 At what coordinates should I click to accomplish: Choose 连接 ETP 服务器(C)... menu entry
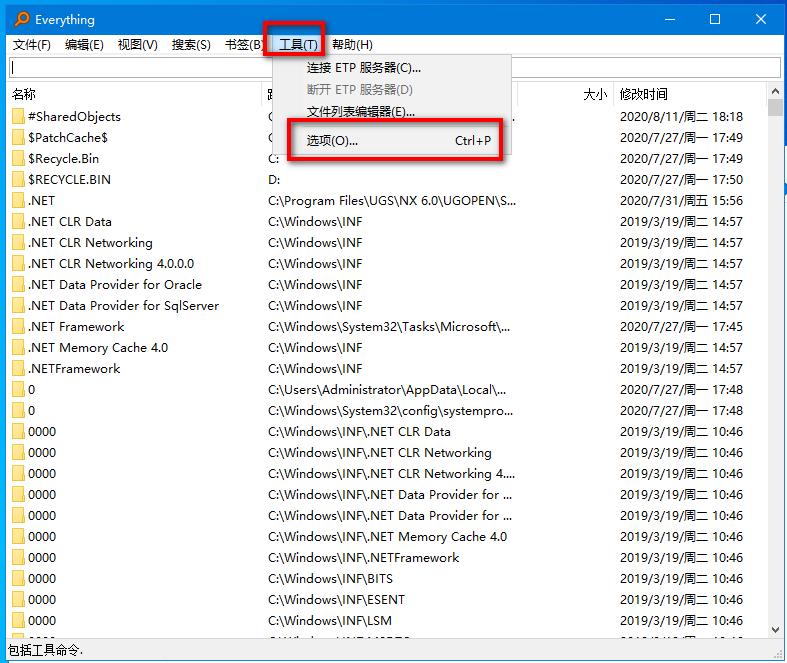(391, 68)
